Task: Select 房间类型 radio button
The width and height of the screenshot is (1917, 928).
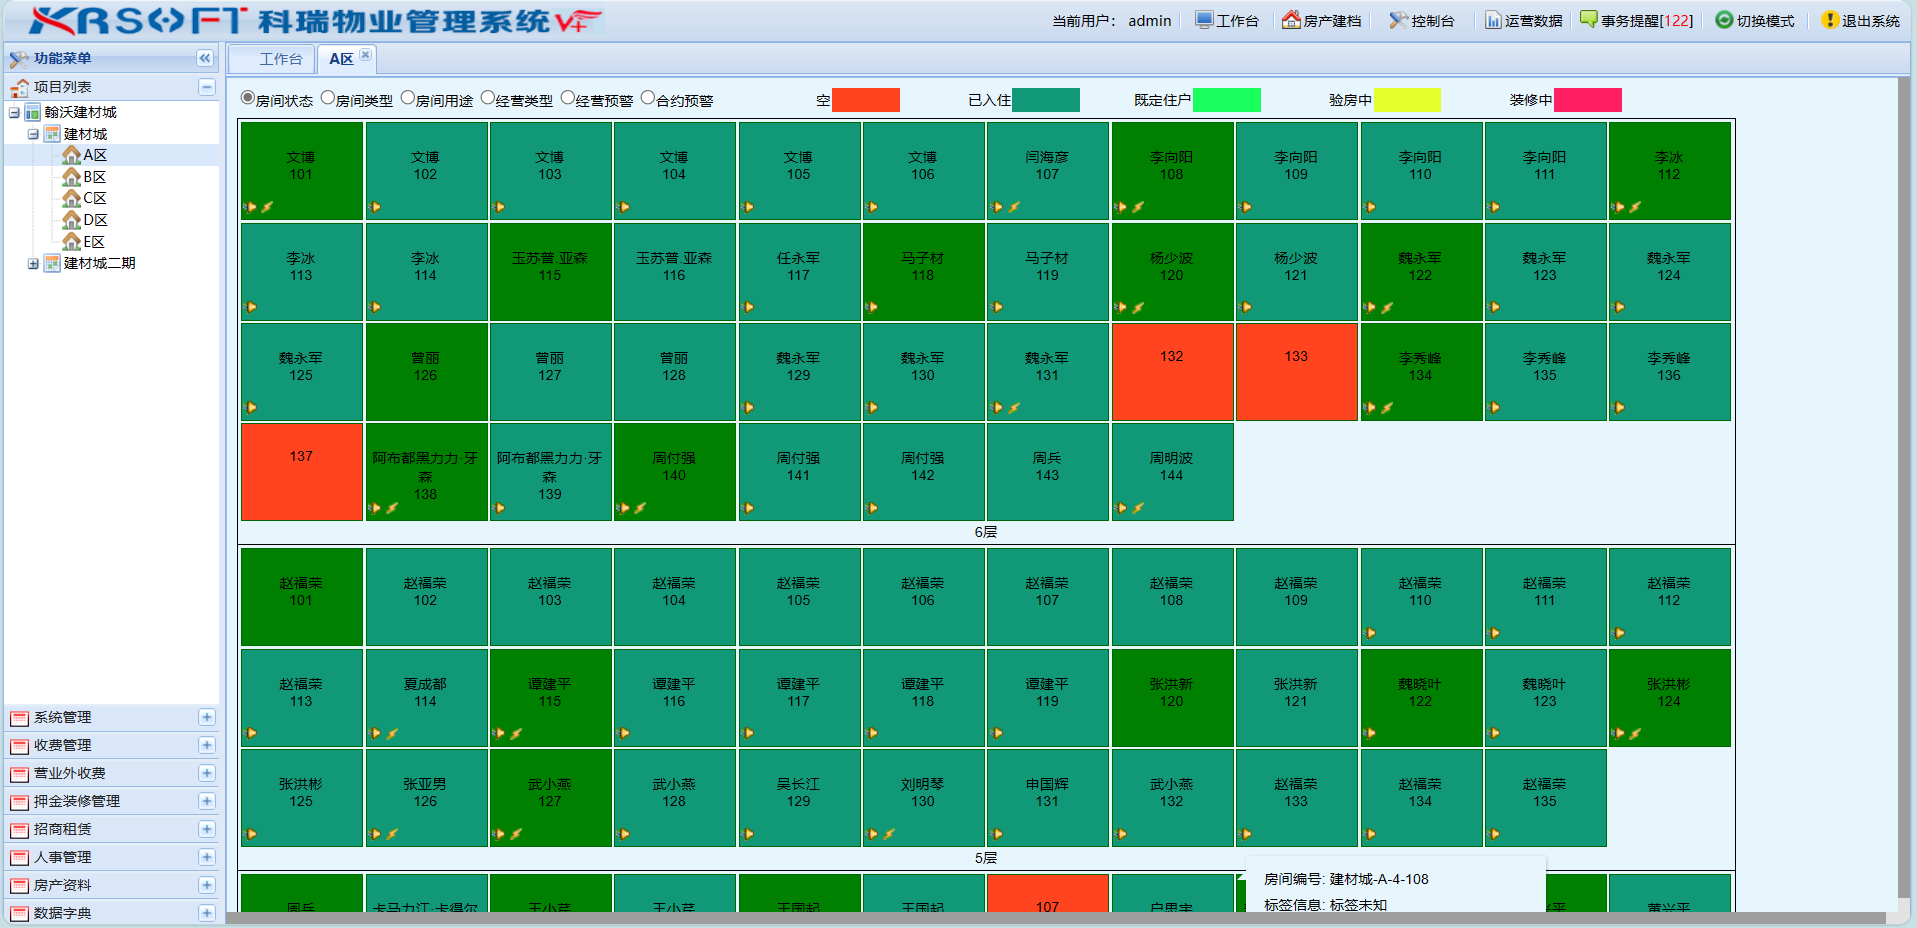Action: click(x=328, y=98)
